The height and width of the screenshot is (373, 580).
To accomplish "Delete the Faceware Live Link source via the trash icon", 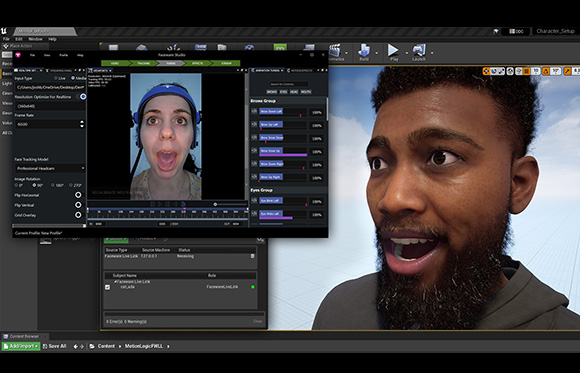I will 253,256.
